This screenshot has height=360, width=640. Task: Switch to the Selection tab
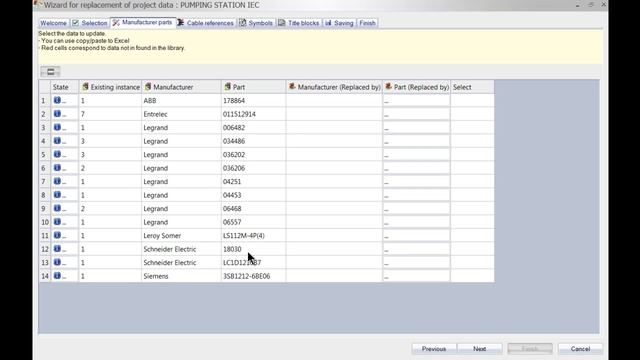89,23
